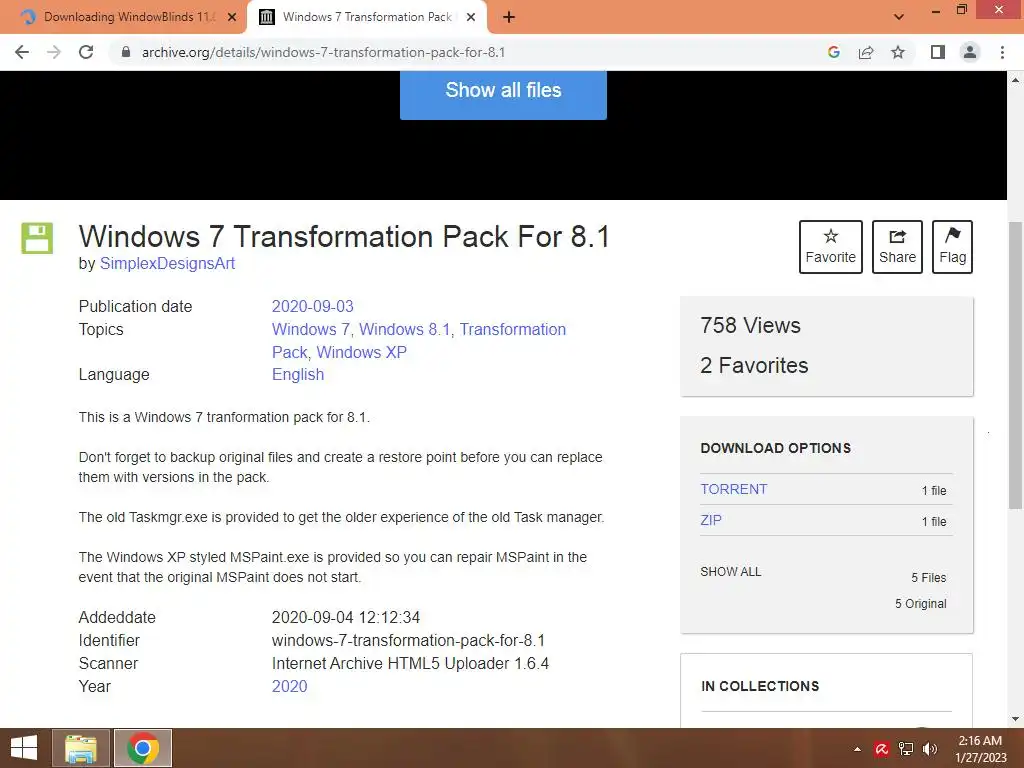1024x768 pixels.
Task: View site security info via lock icon
Action: pyautogui.click(x=126, y=52)
